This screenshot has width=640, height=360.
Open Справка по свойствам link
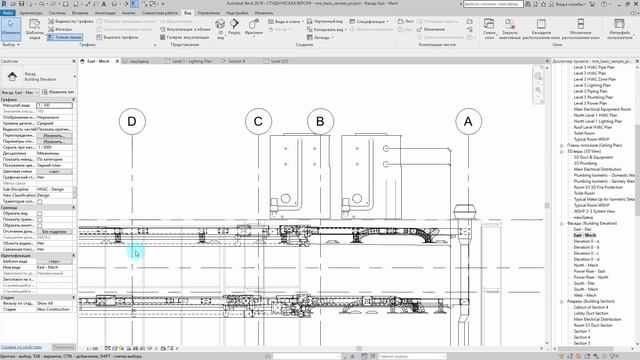pyautogui.click(x=21, y=347)
